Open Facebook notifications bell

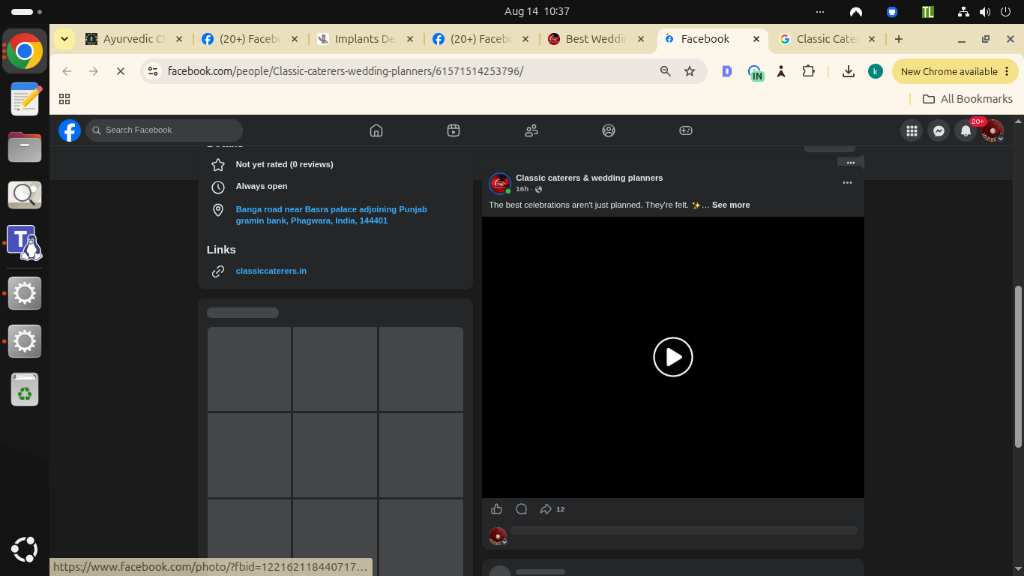tap(965, 131)
